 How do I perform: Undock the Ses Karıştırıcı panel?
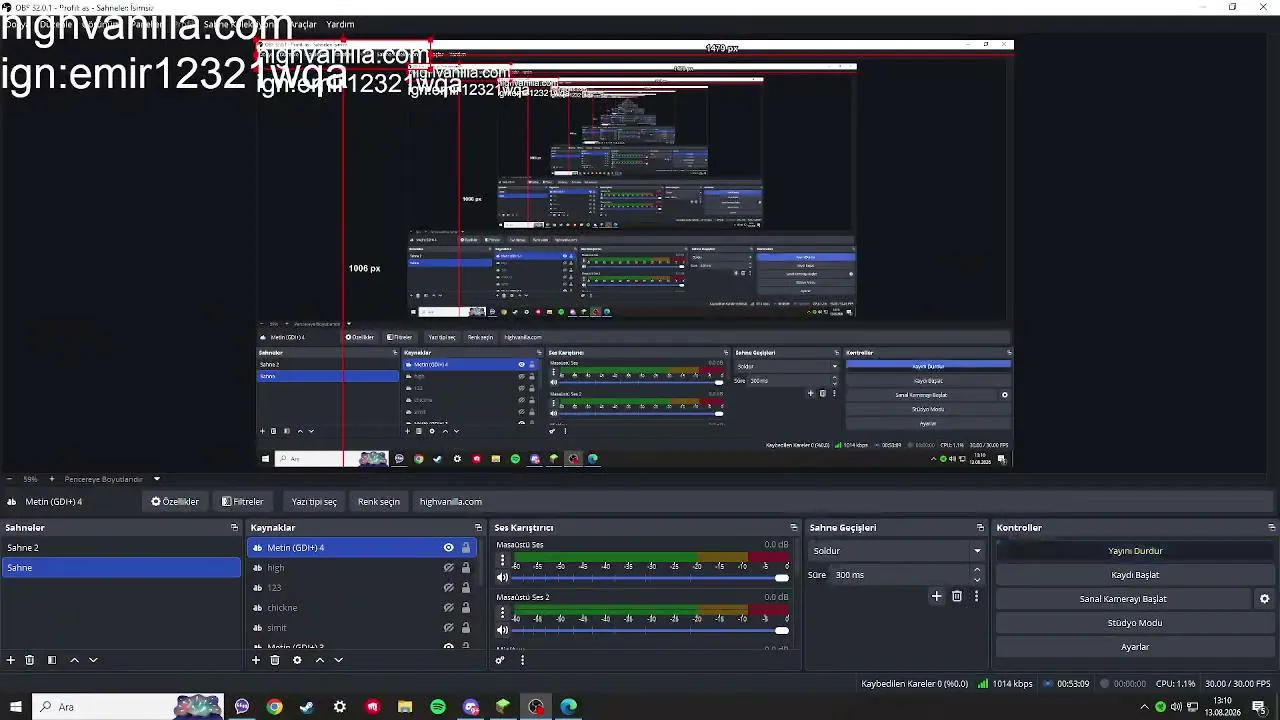pyautogui.click(x=793, y=528)
